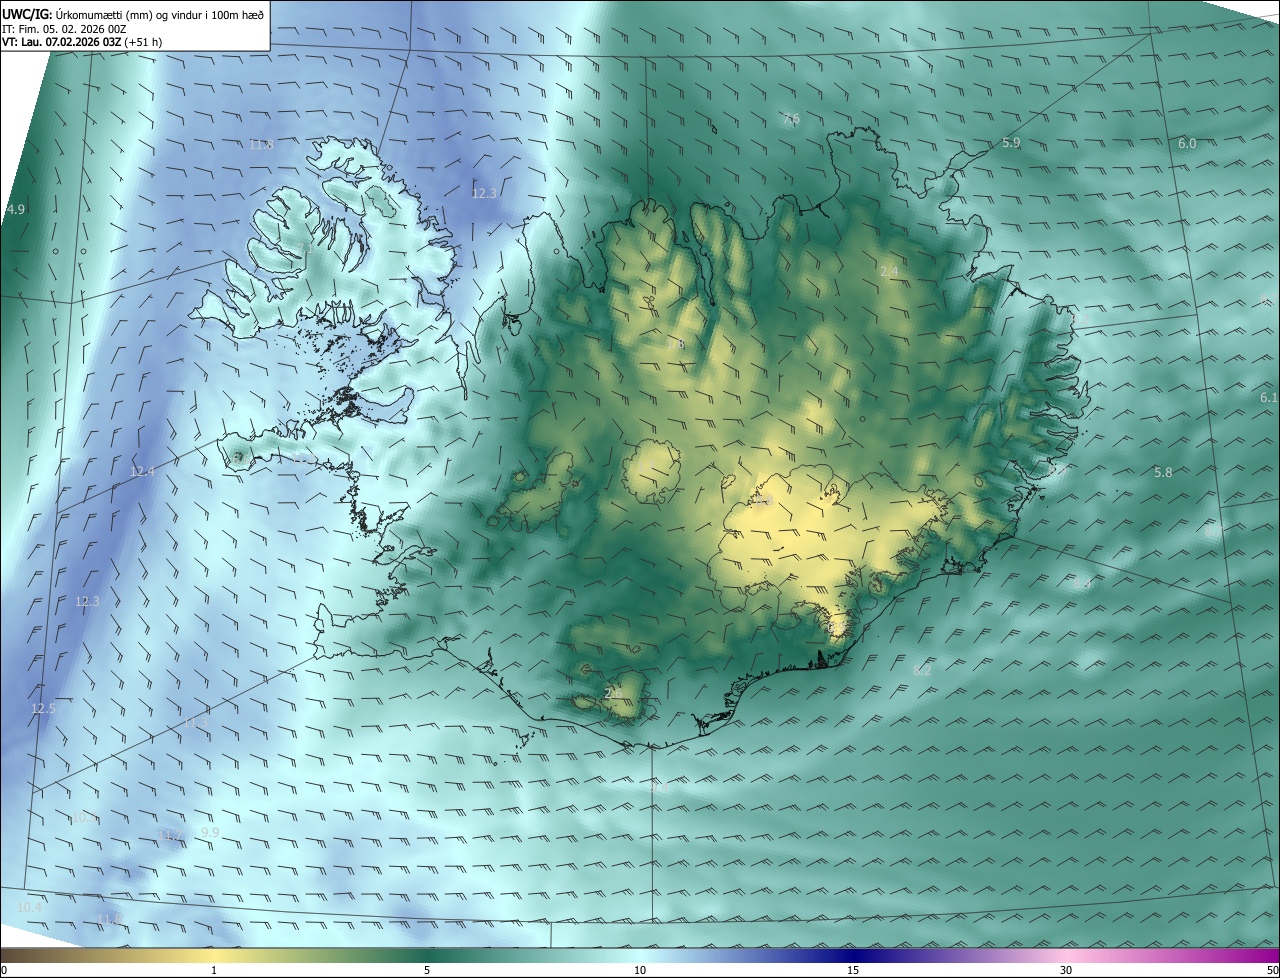Click the 7.6 value label

(x=791, y=119)
